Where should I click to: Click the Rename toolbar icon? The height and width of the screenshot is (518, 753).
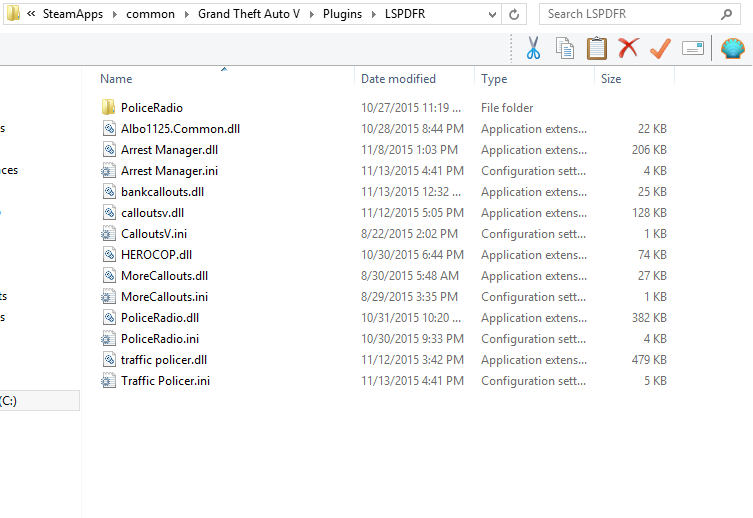tap(692, 48)
